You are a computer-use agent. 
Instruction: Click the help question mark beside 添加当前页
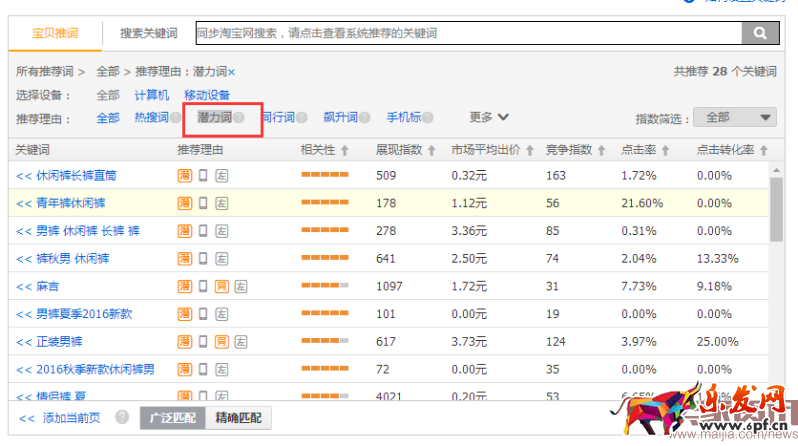[122, 417]
